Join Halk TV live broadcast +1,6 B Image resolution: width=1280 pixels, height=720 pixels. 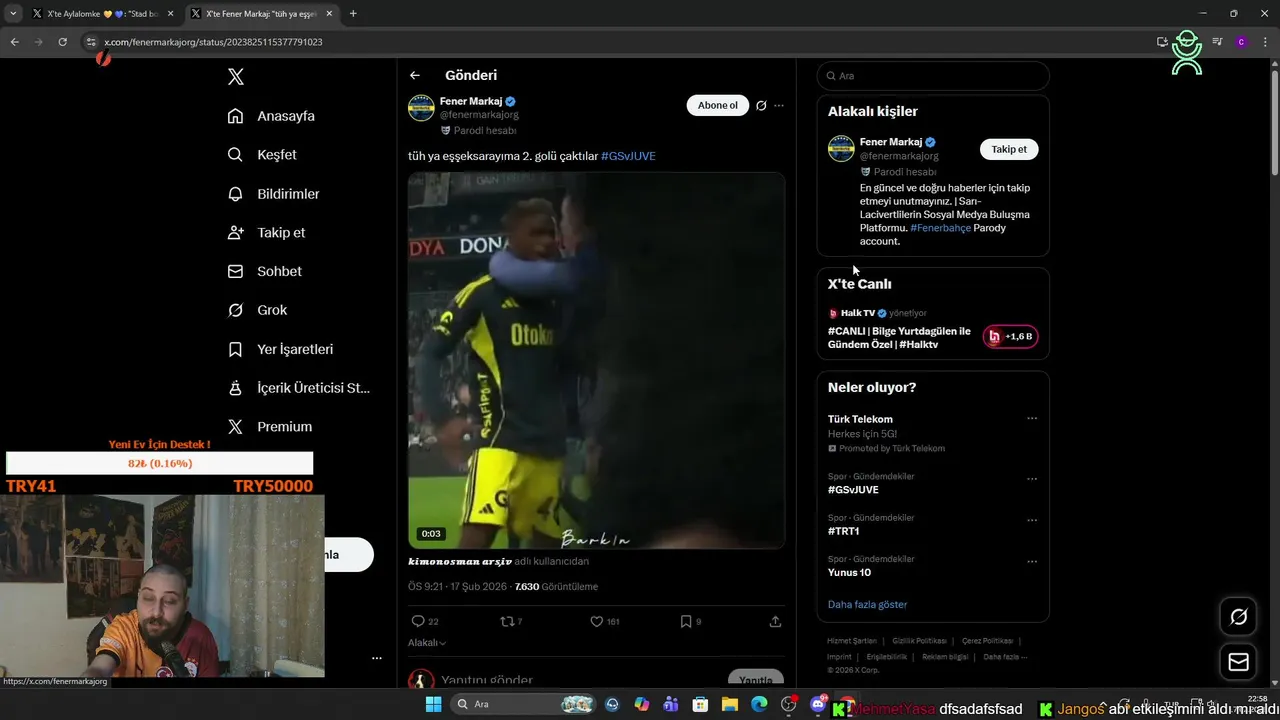click(x=1010, y=337)
